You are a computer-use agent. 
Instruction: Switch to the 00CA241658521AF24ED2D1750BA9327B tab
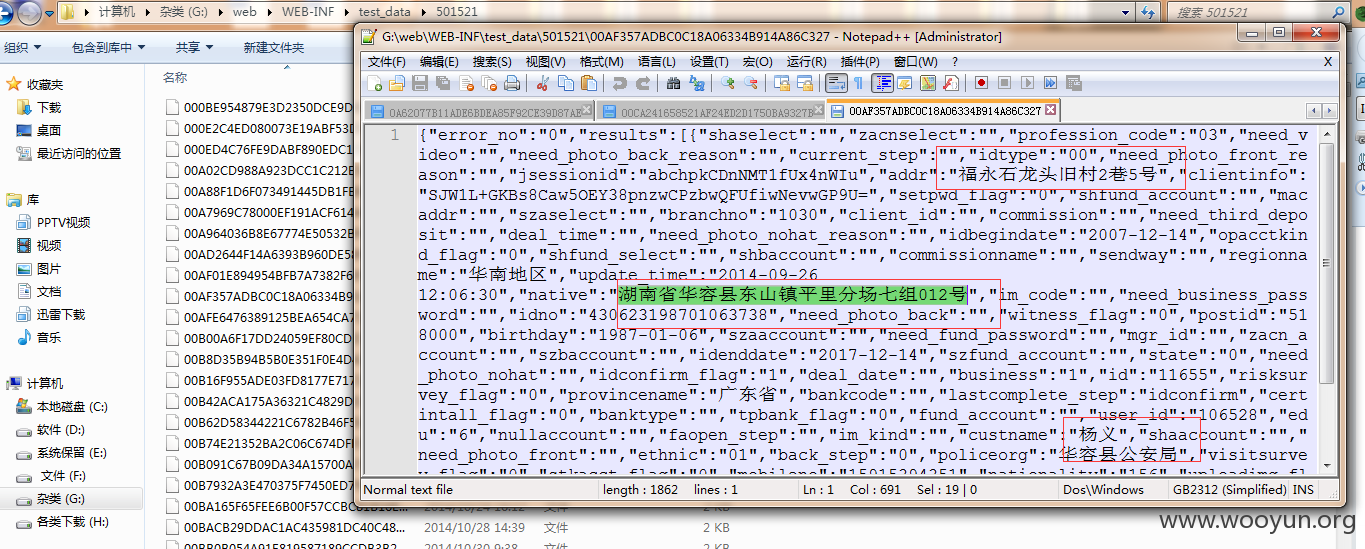(x=712, y=111)
